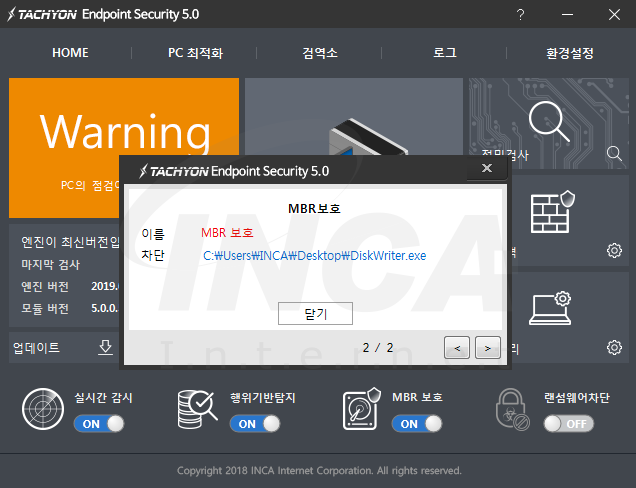Click the 모듈 버전 label

point(45,308)
